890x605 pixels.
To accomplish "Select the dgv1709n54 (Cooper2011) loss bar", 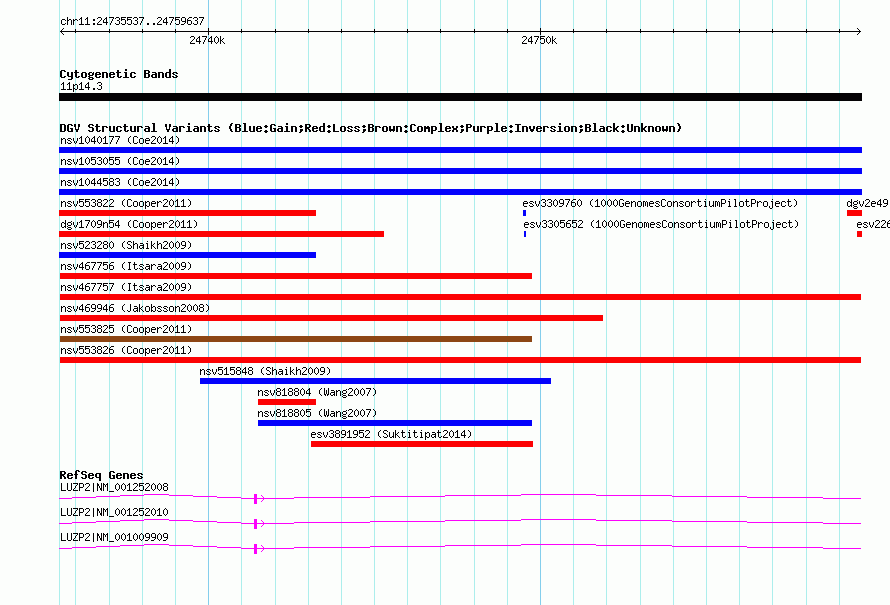I will pyautogui.click(x=221, y=234).
